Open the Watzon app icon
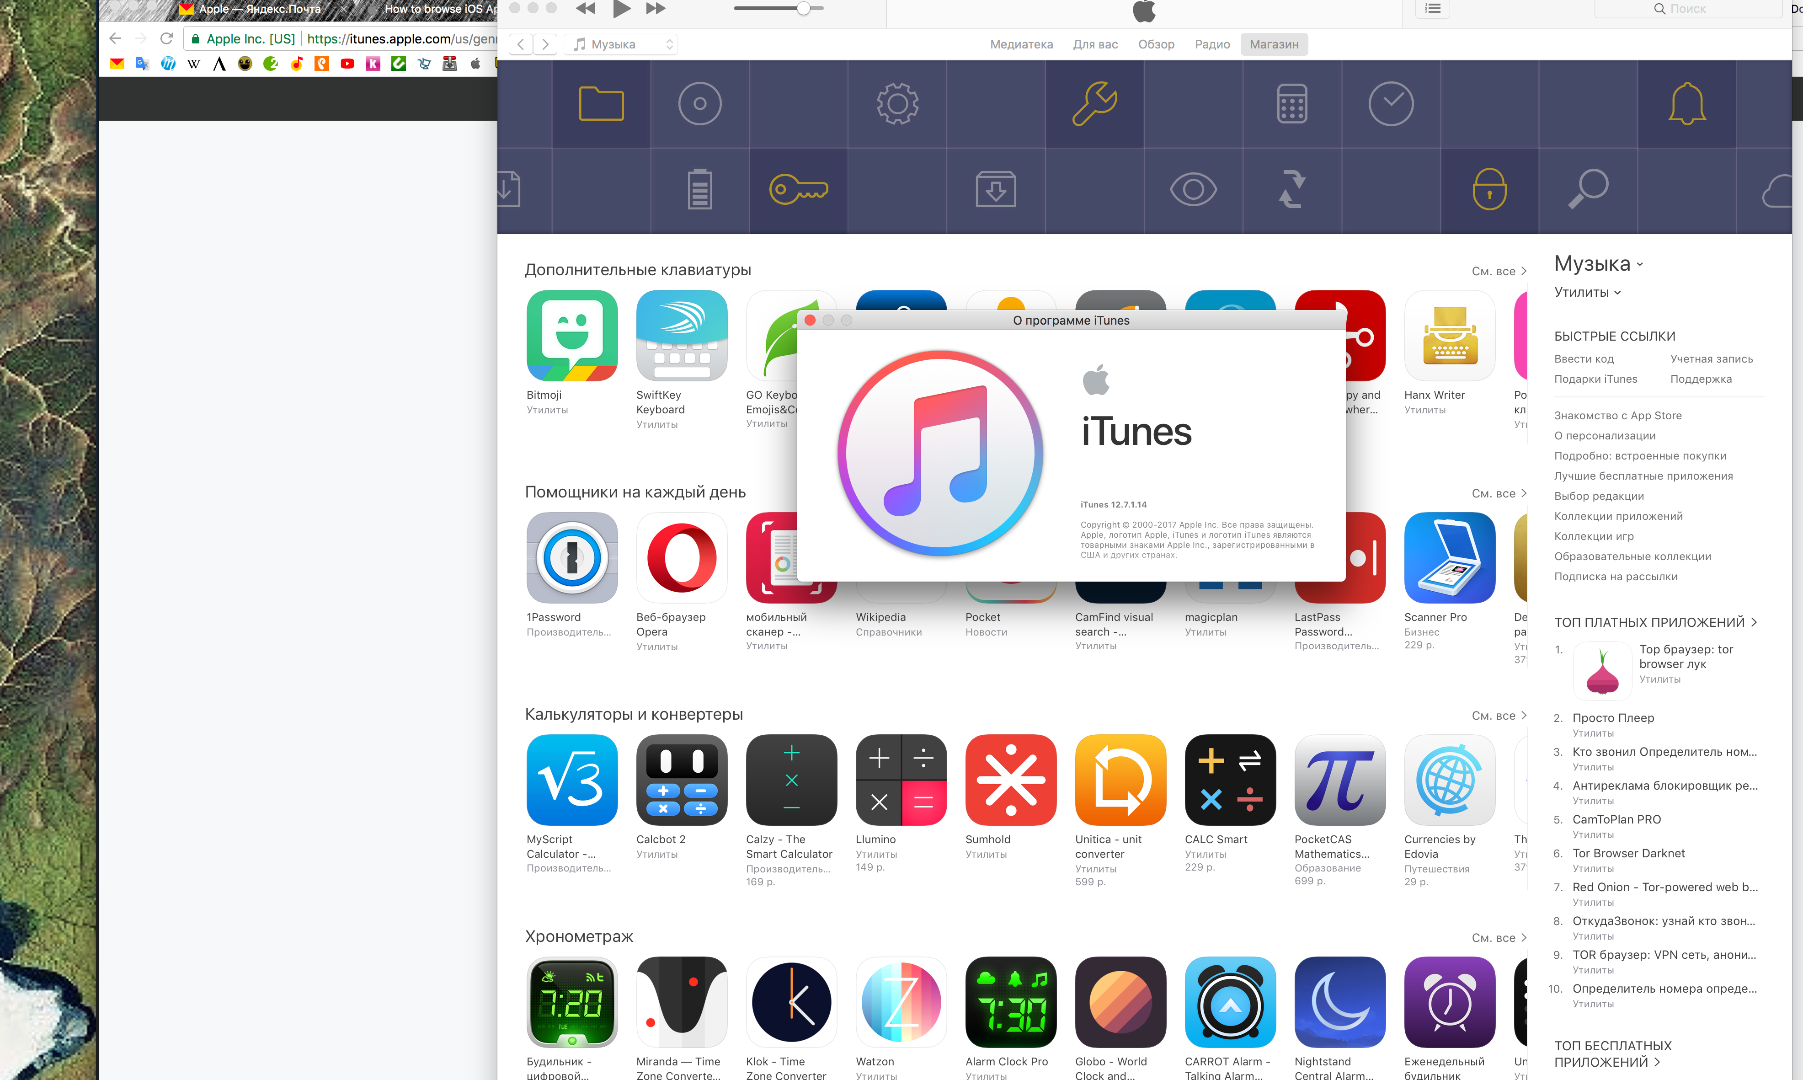 coord(901,1002)
